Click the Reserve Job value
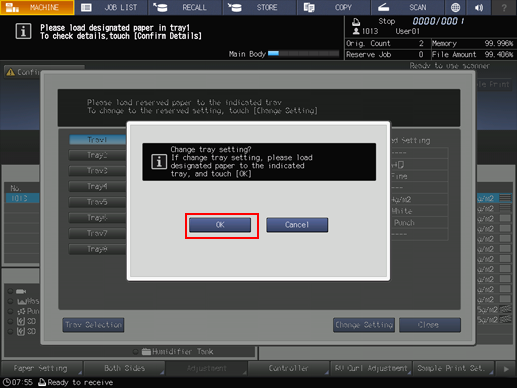This screenshot has width=517, height=388. [421, 54]
